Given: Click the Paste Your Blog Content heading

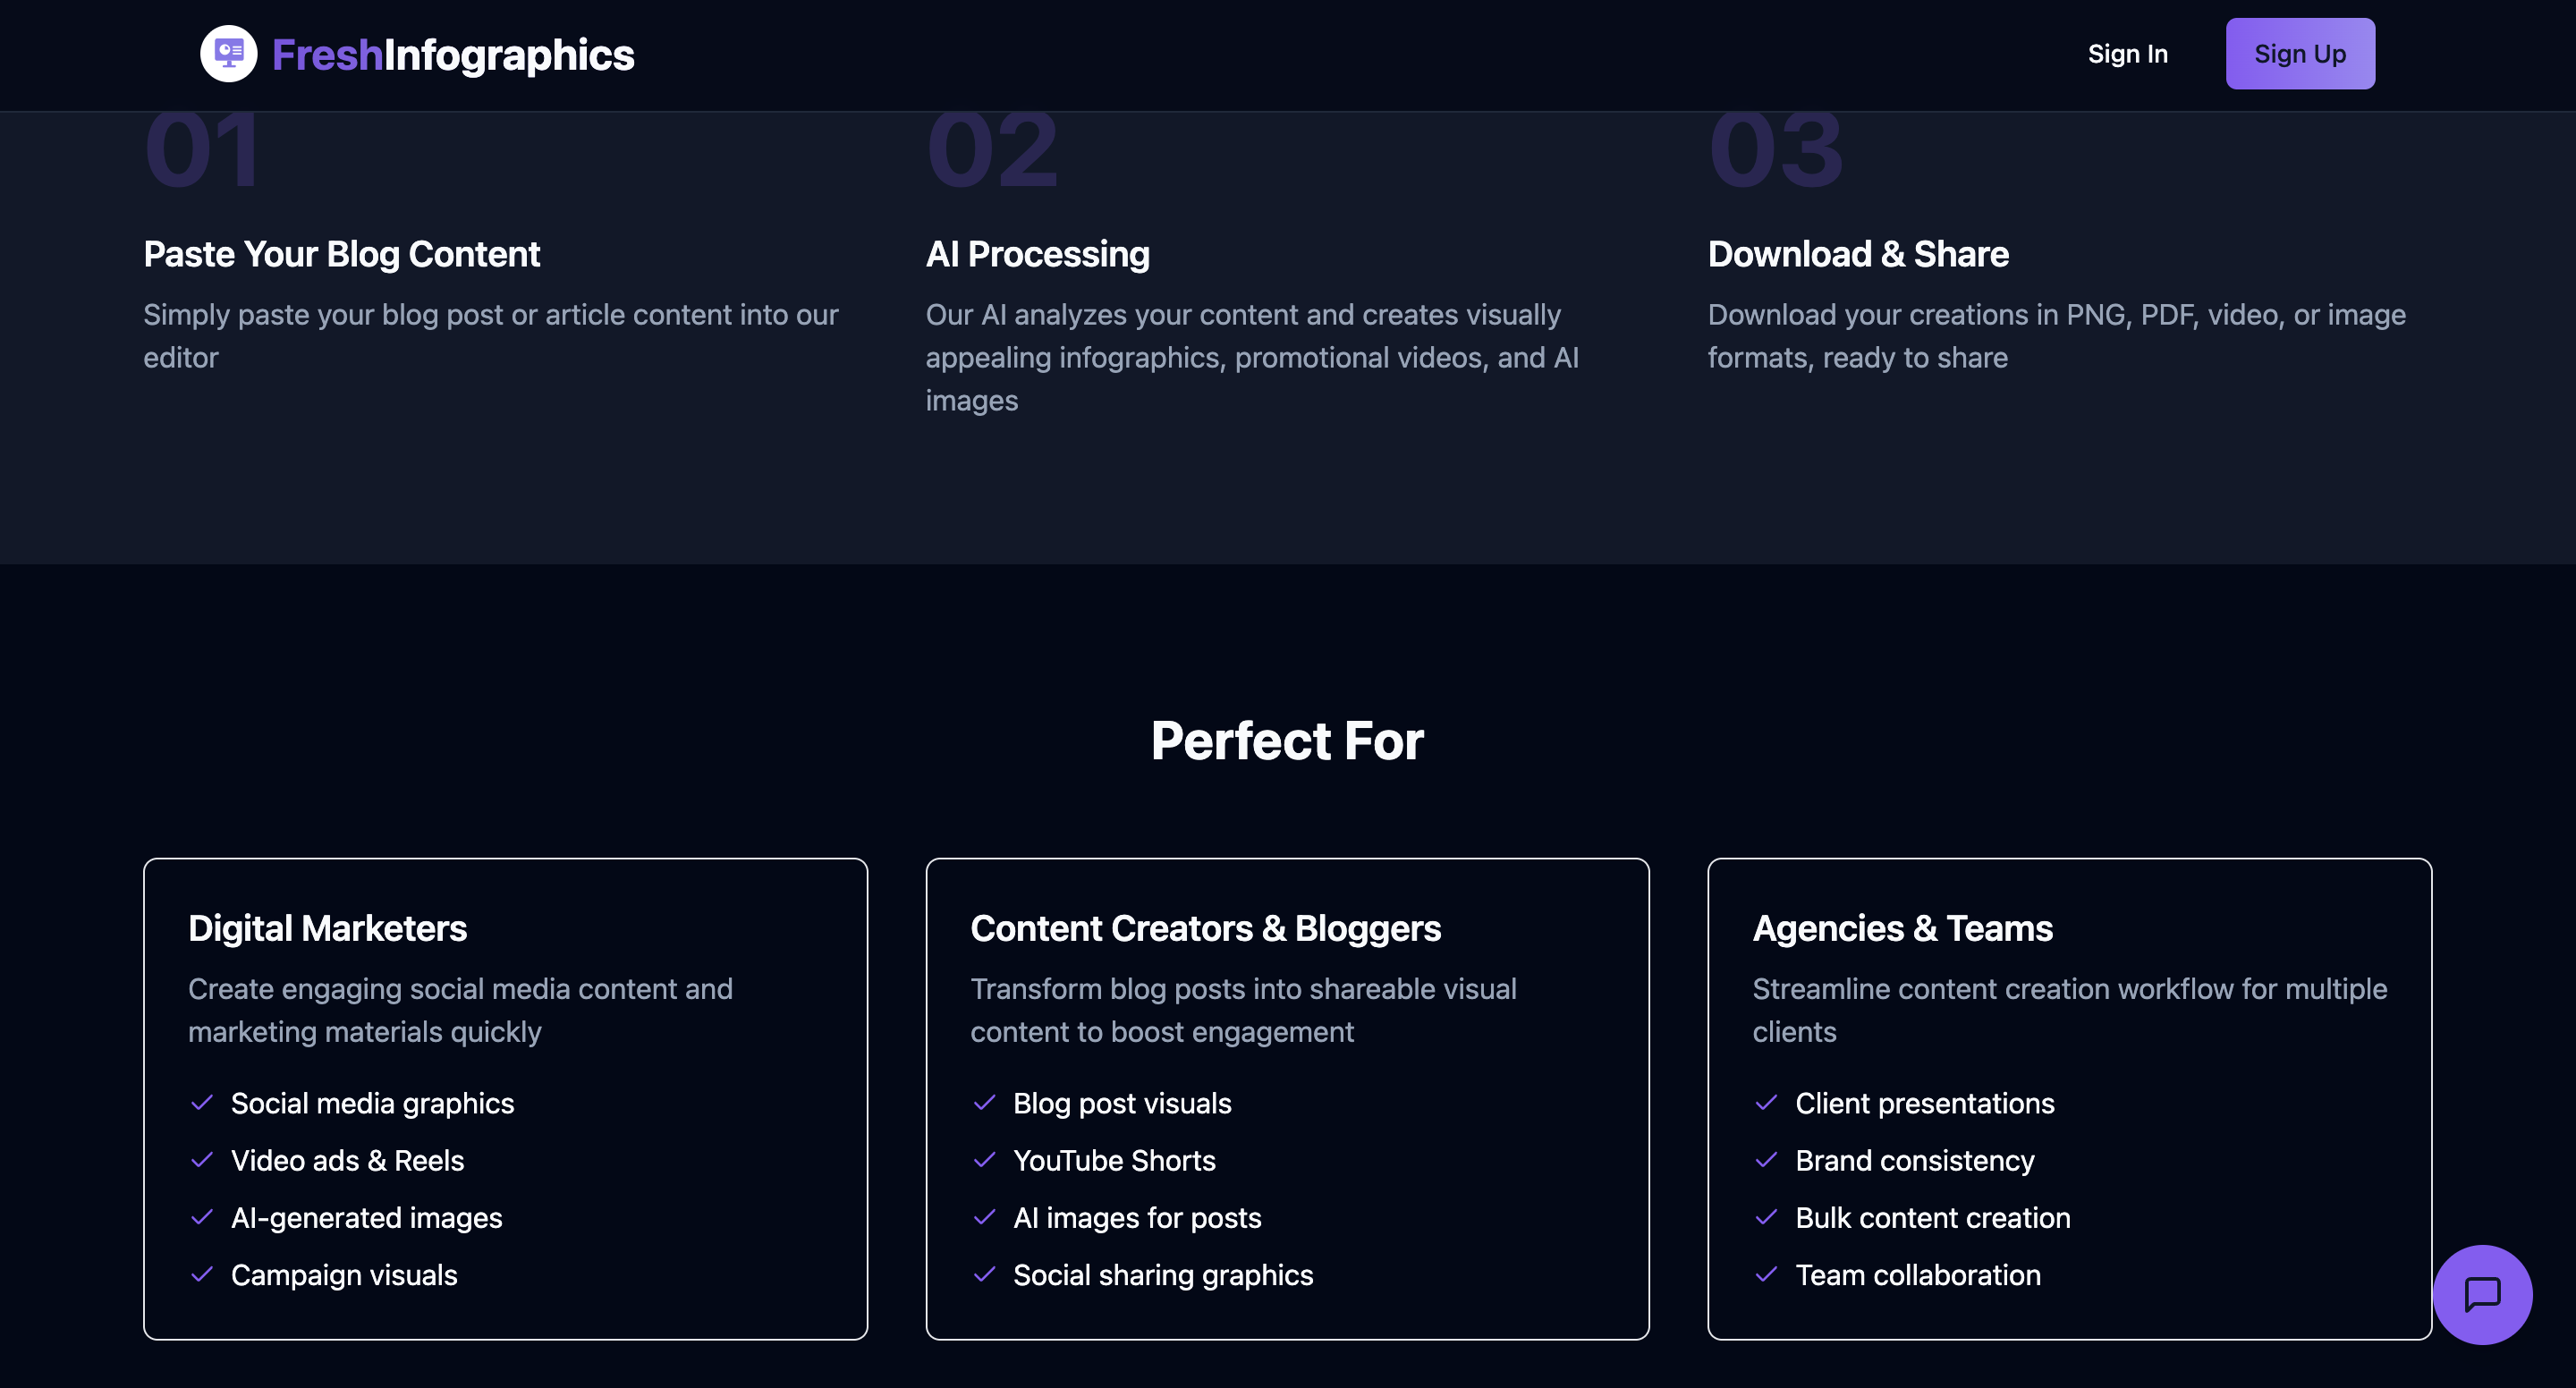Looking at the screenshot, I should coord(341,254).
